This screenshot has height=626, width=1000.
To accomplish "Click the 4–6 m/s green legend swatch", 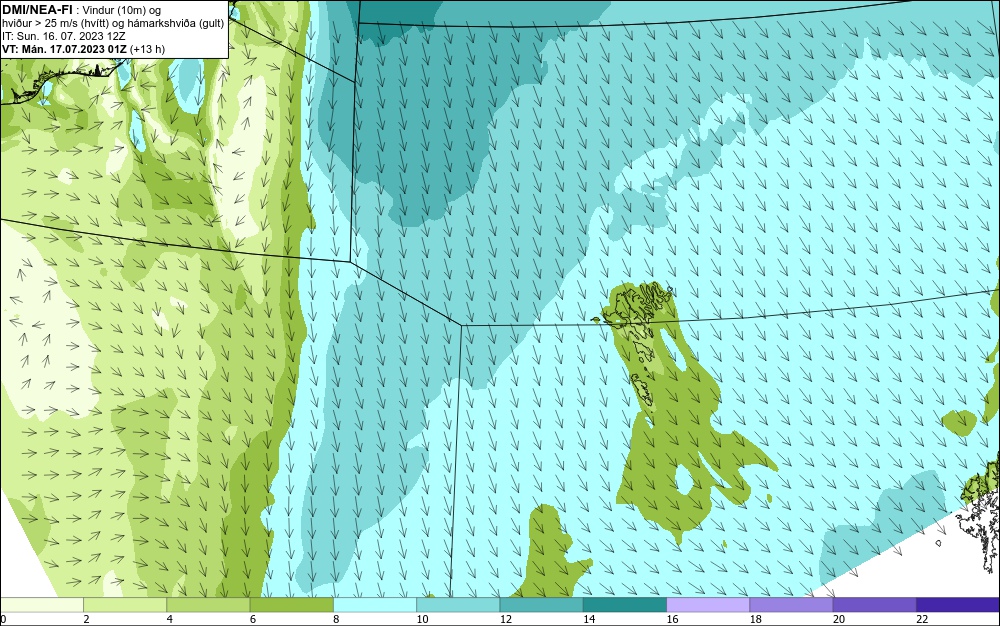I will [208, 605].
